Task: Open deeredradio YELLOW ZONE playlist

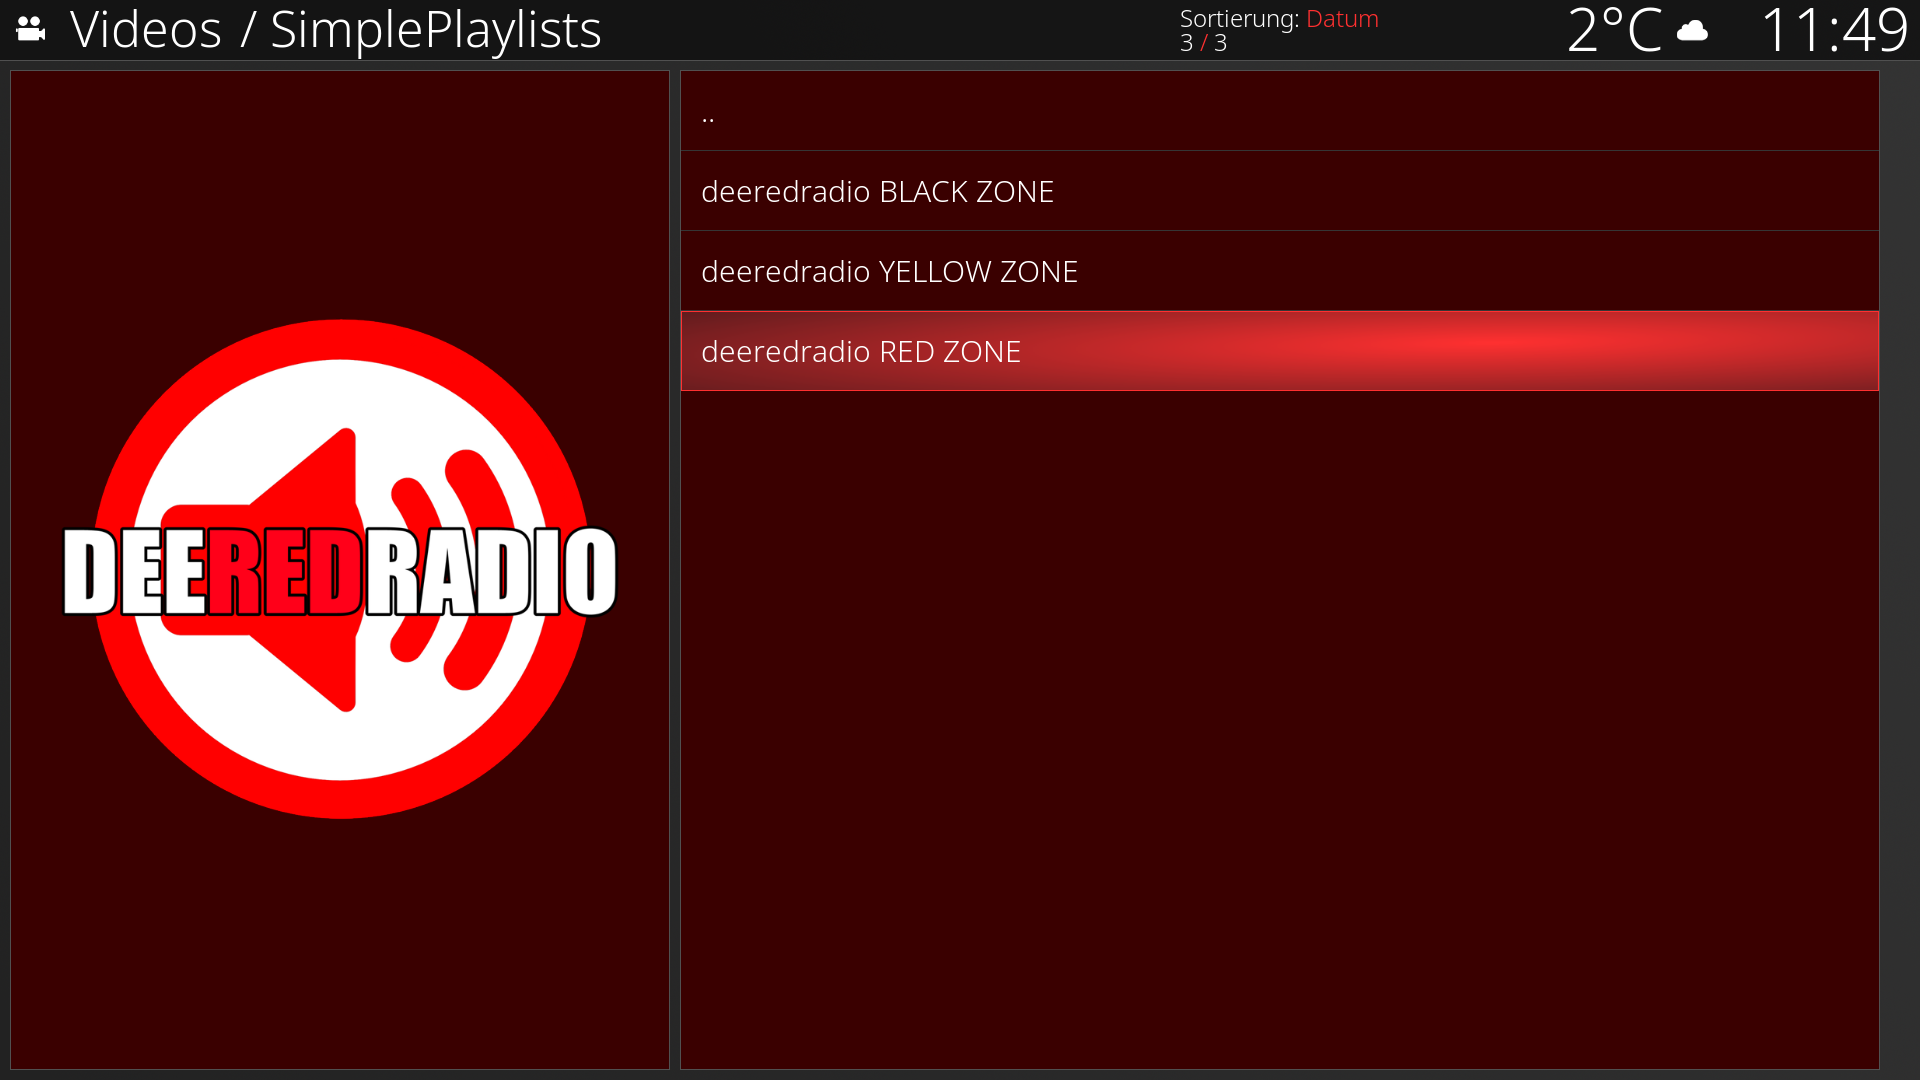Action: pos(1279,271)
